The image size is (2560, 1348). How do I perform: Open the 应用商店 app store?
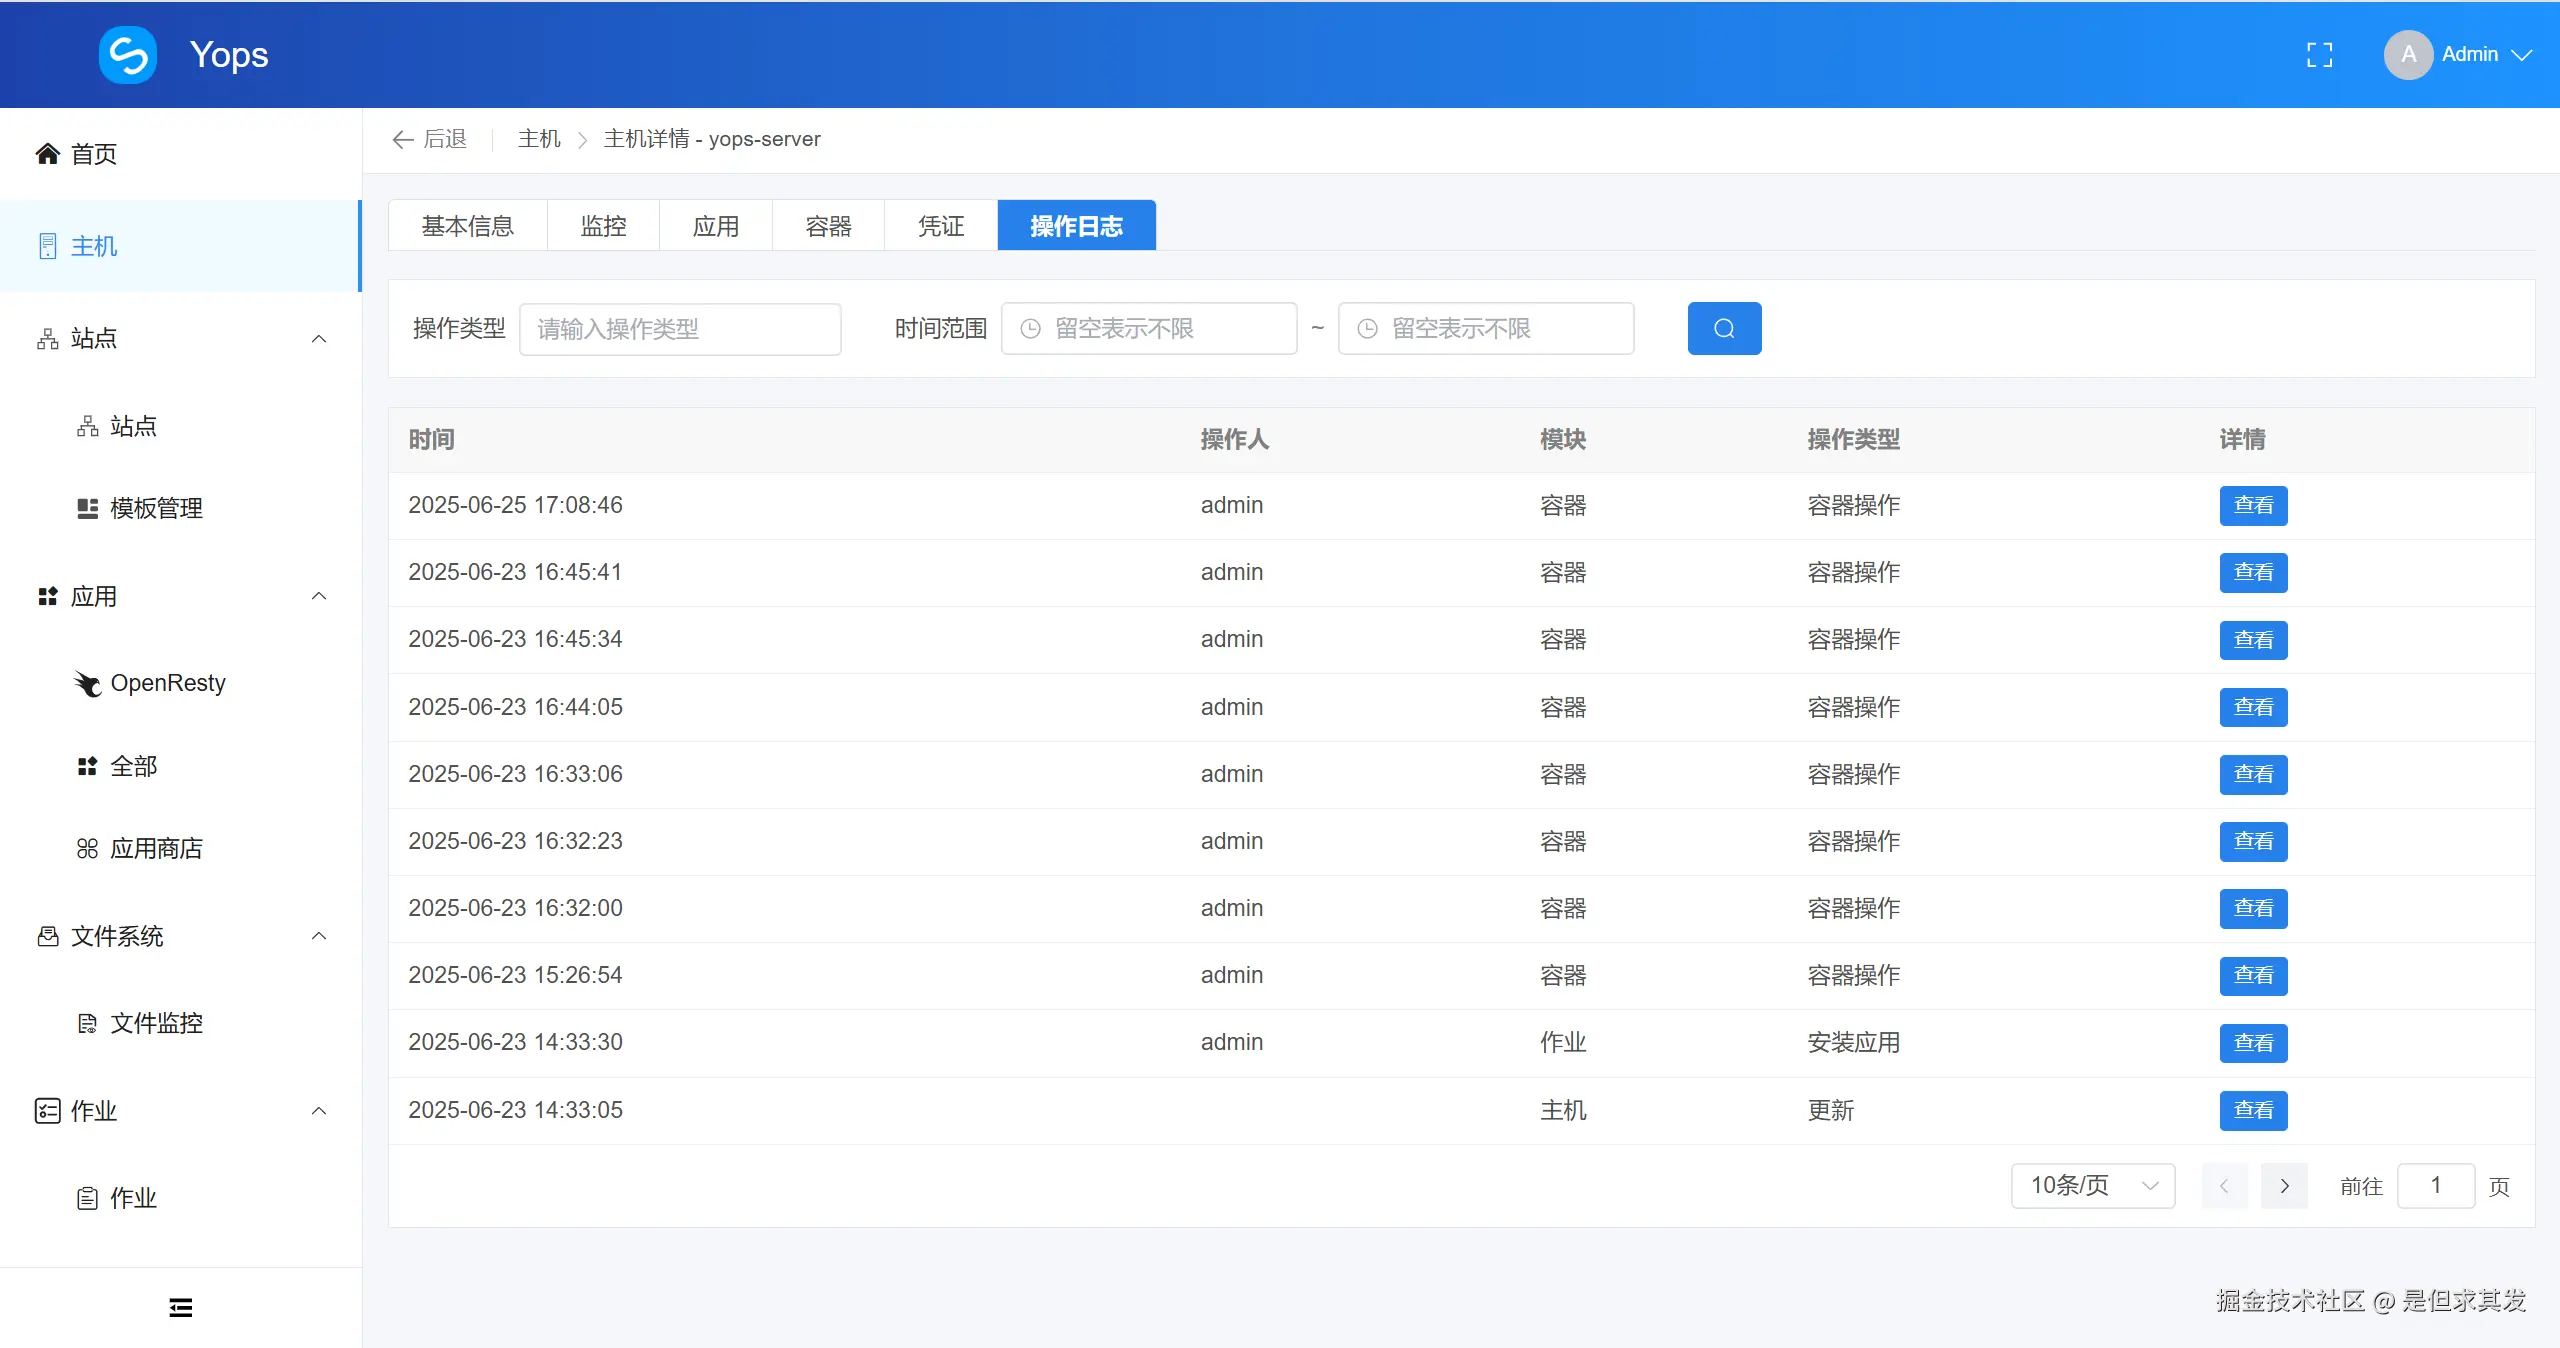156,848
